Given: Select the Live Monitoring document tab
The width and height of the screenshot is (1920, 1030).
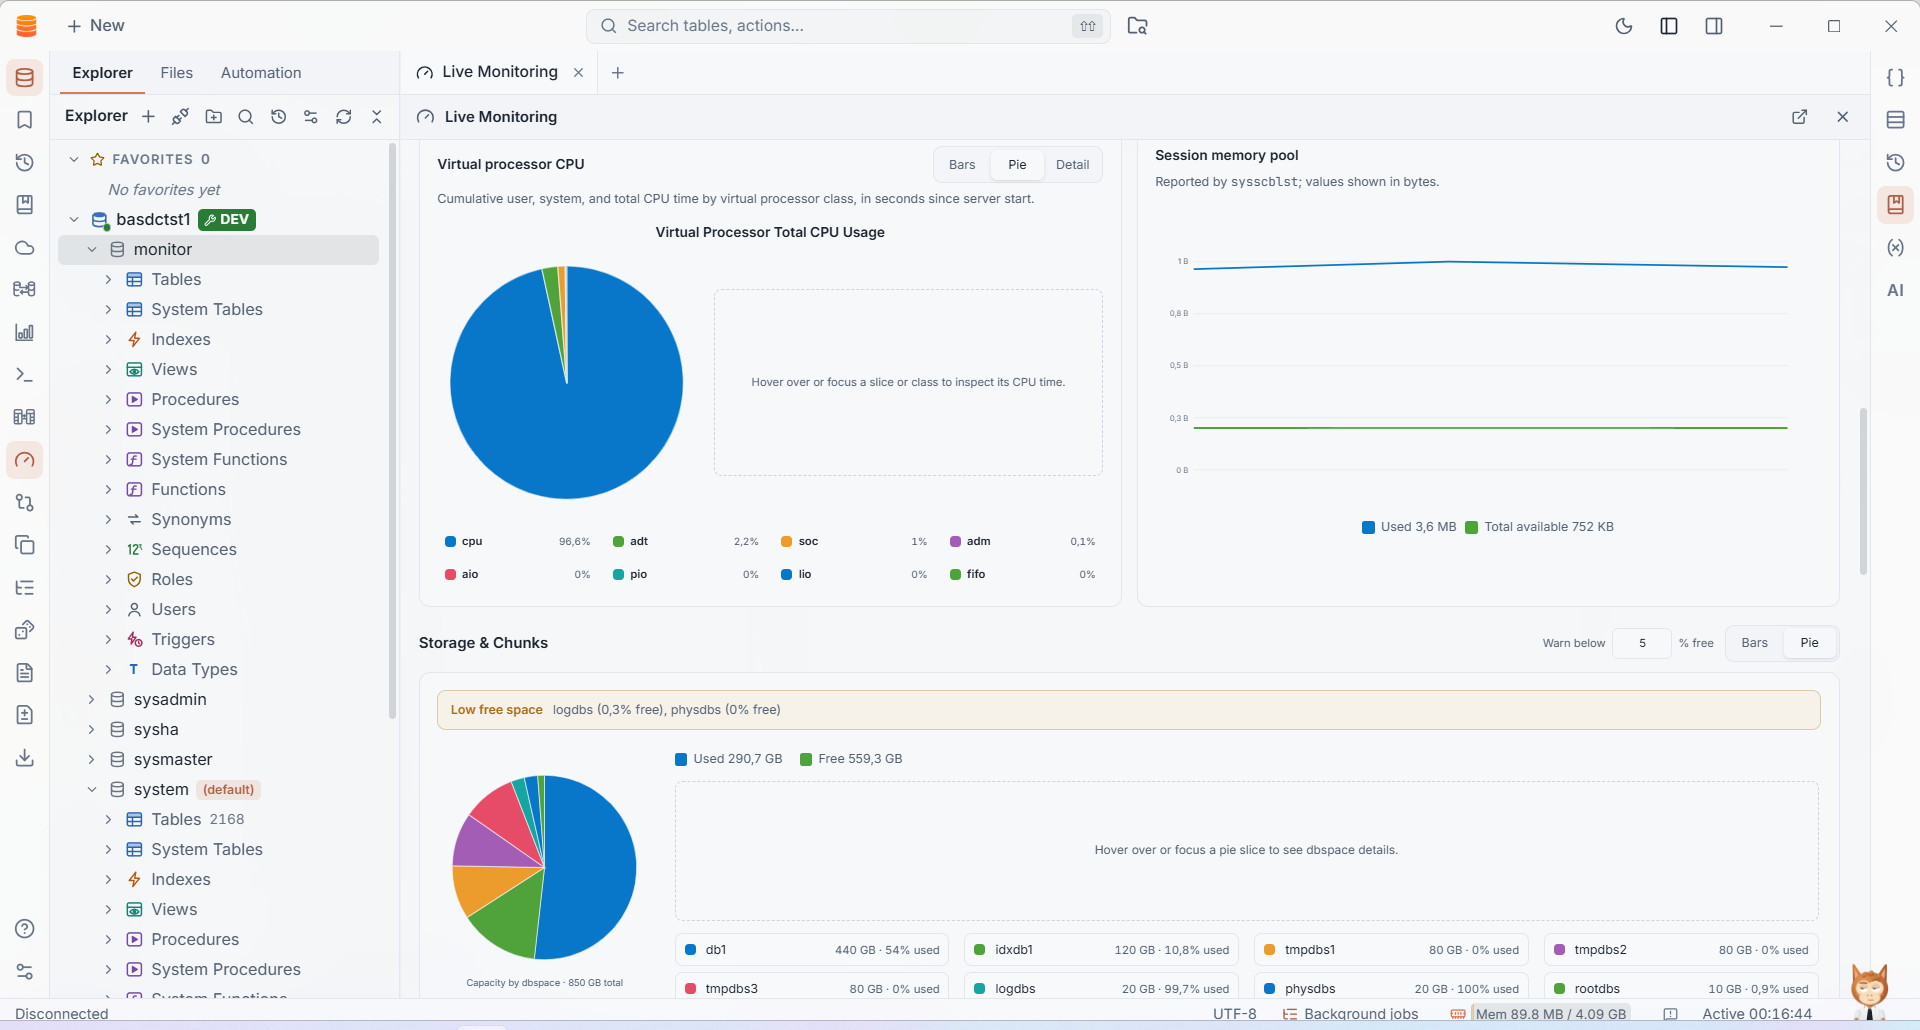Looking at the screenshot, I should coord(499,72).
